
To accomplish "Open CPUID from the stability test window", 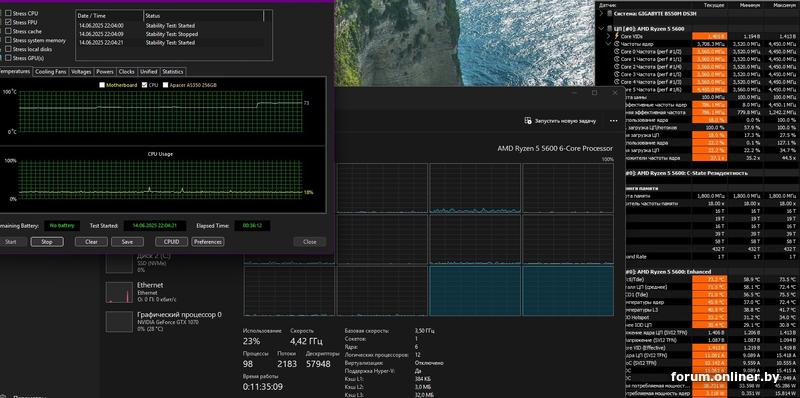I will [172, 242].
